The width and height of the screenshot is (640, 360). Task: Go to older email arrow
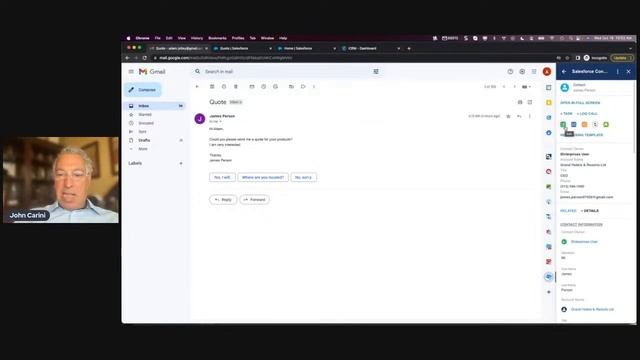[x=514, y=87]
